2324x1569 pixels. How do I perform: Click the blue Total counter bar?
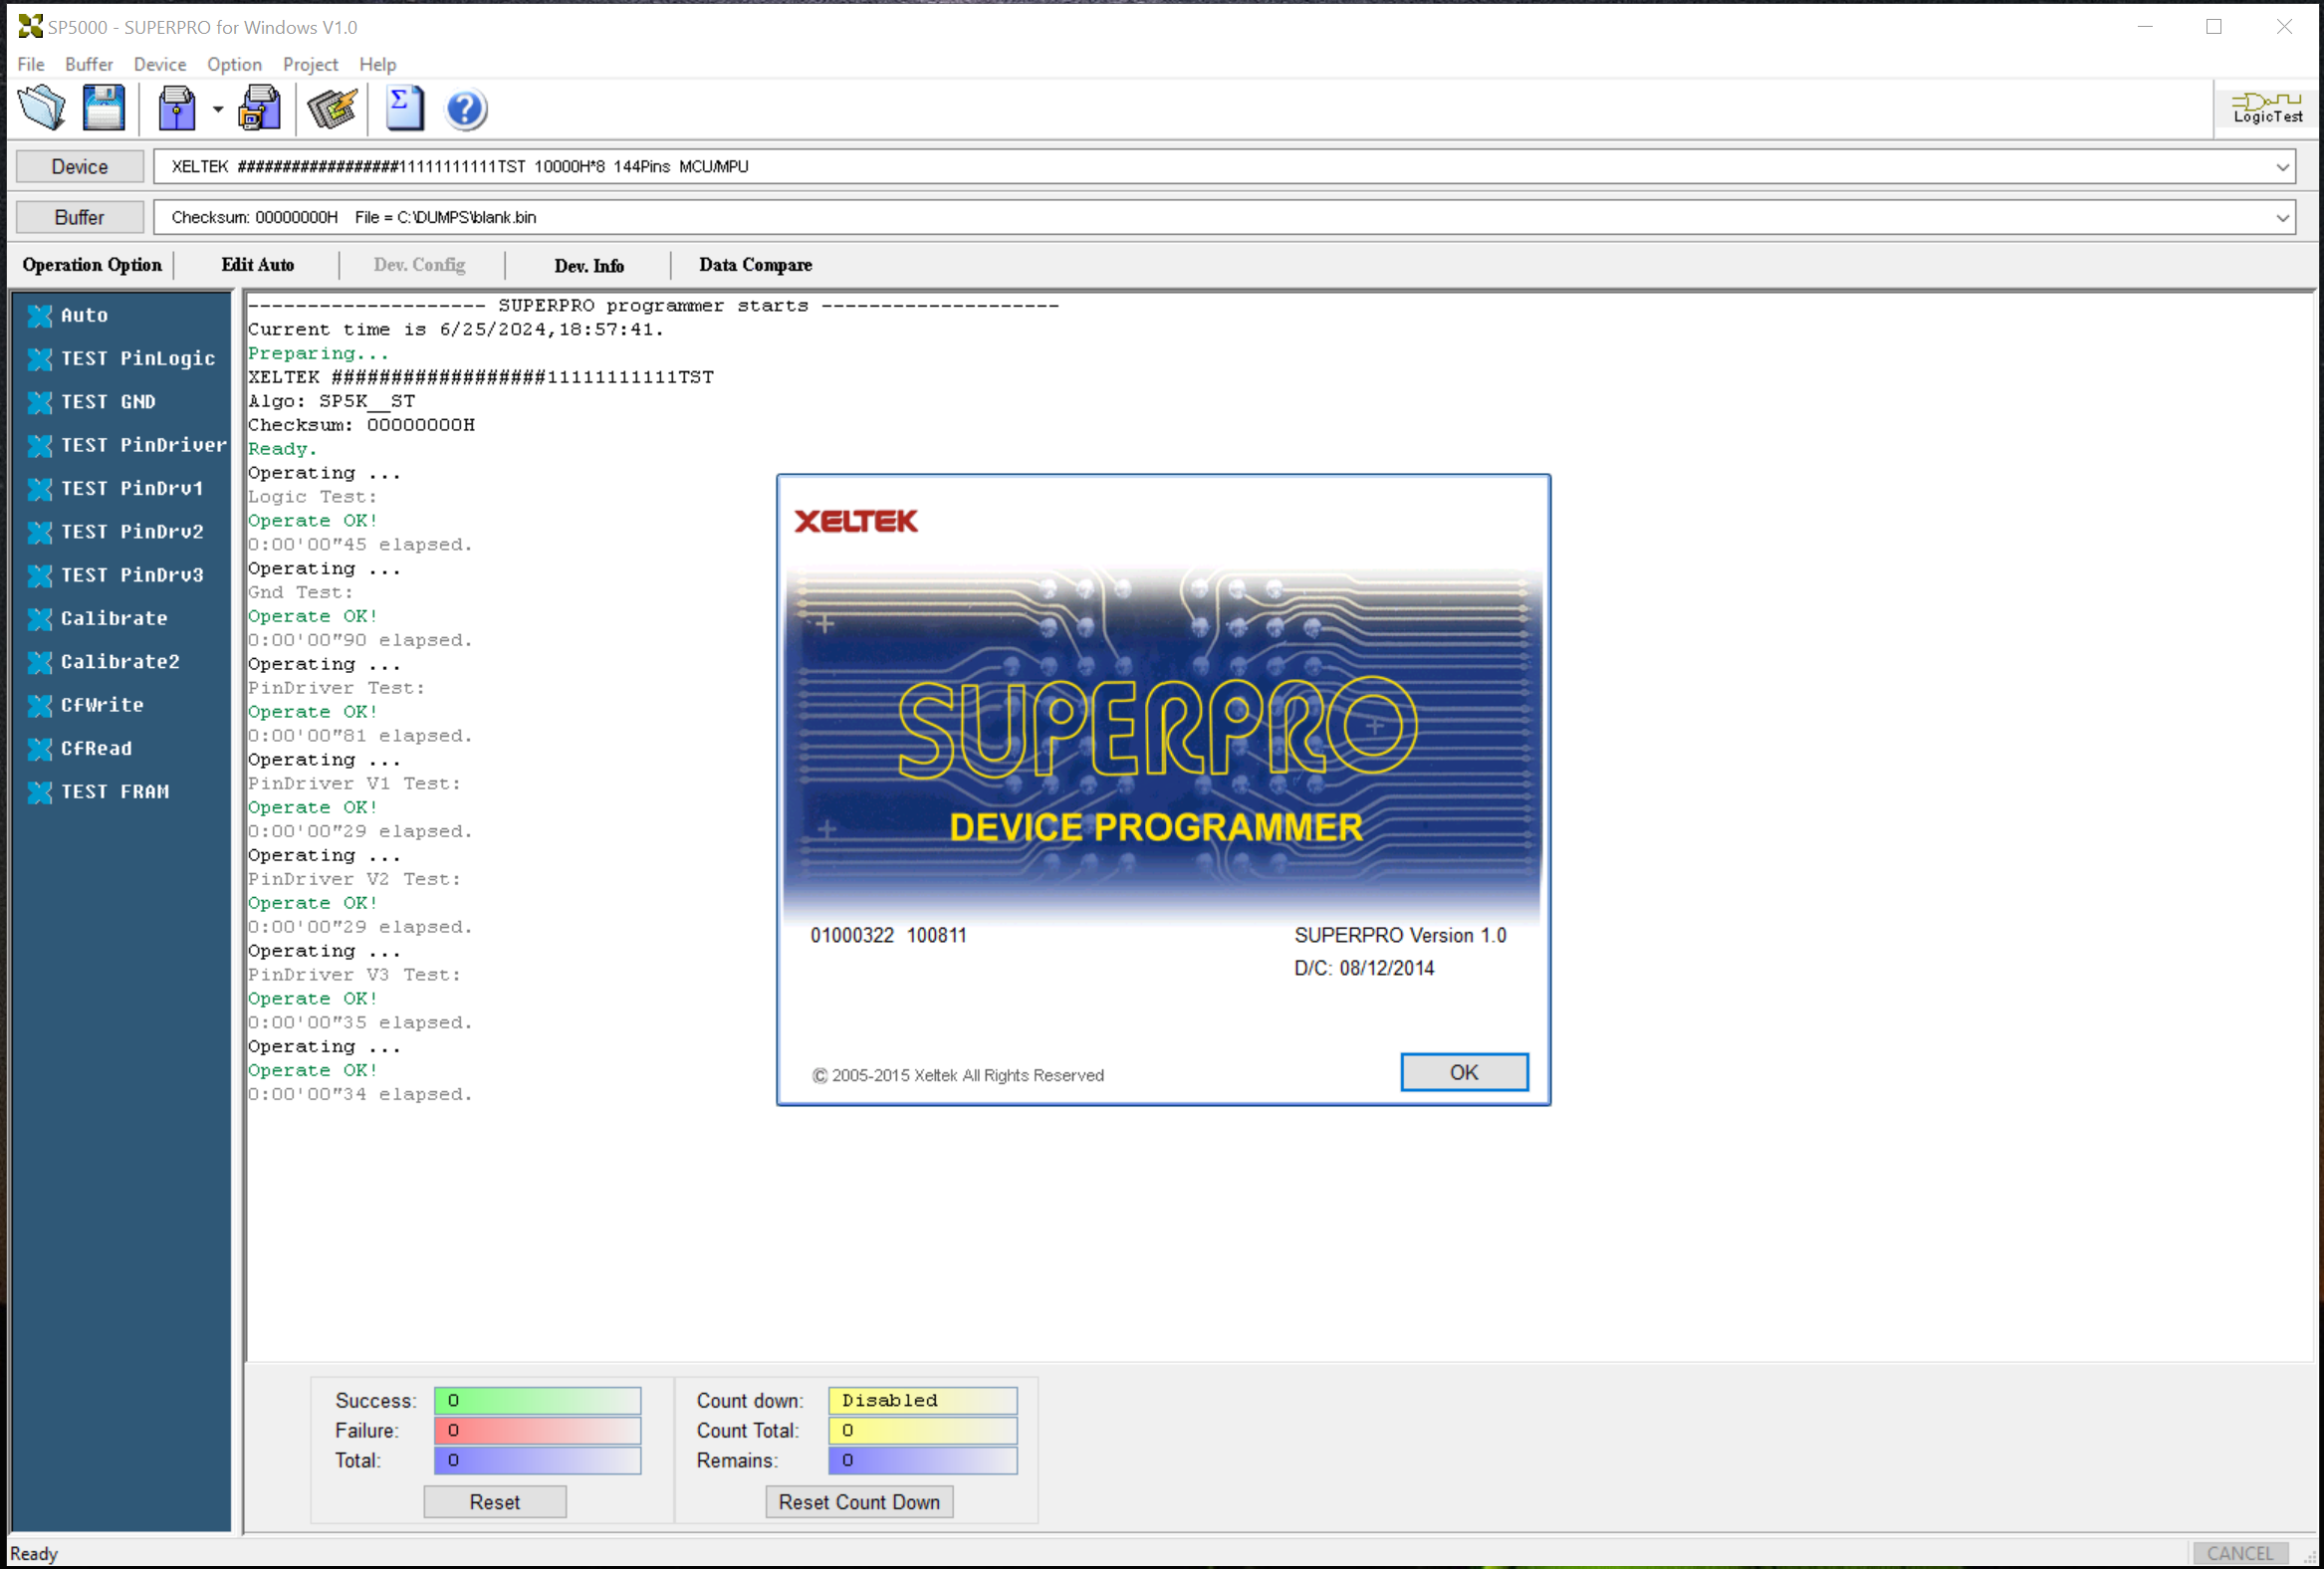pos(537,1460)
